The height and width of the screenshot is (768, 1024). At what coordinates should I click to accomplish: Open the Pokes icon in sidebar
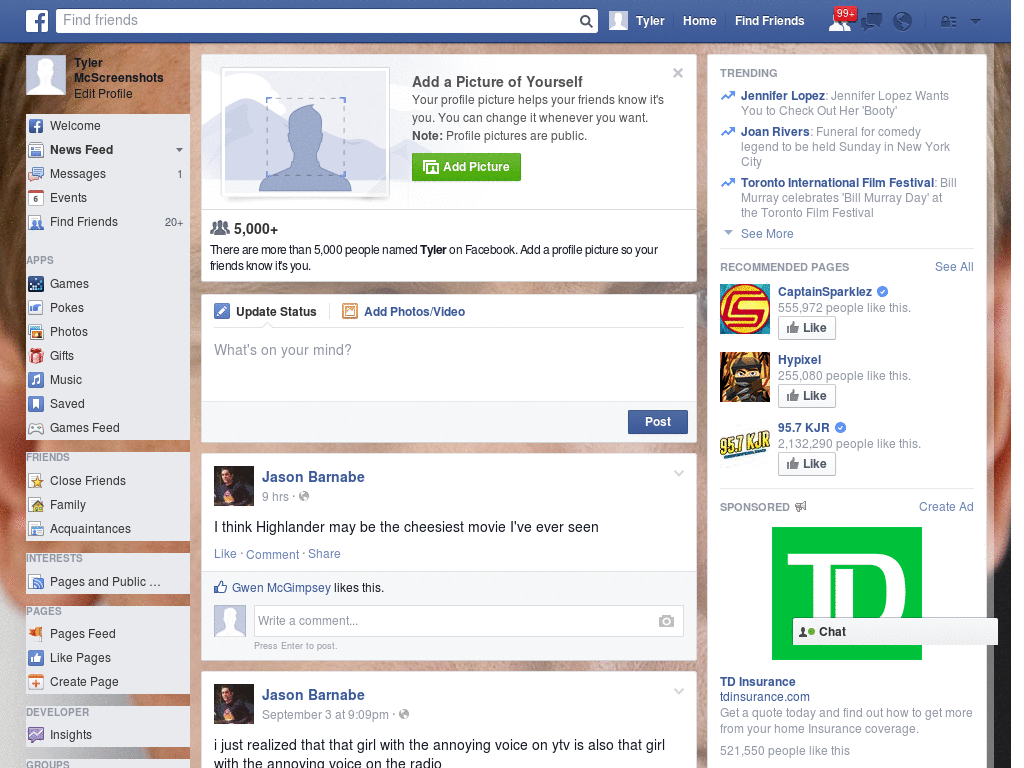[36, 308]
